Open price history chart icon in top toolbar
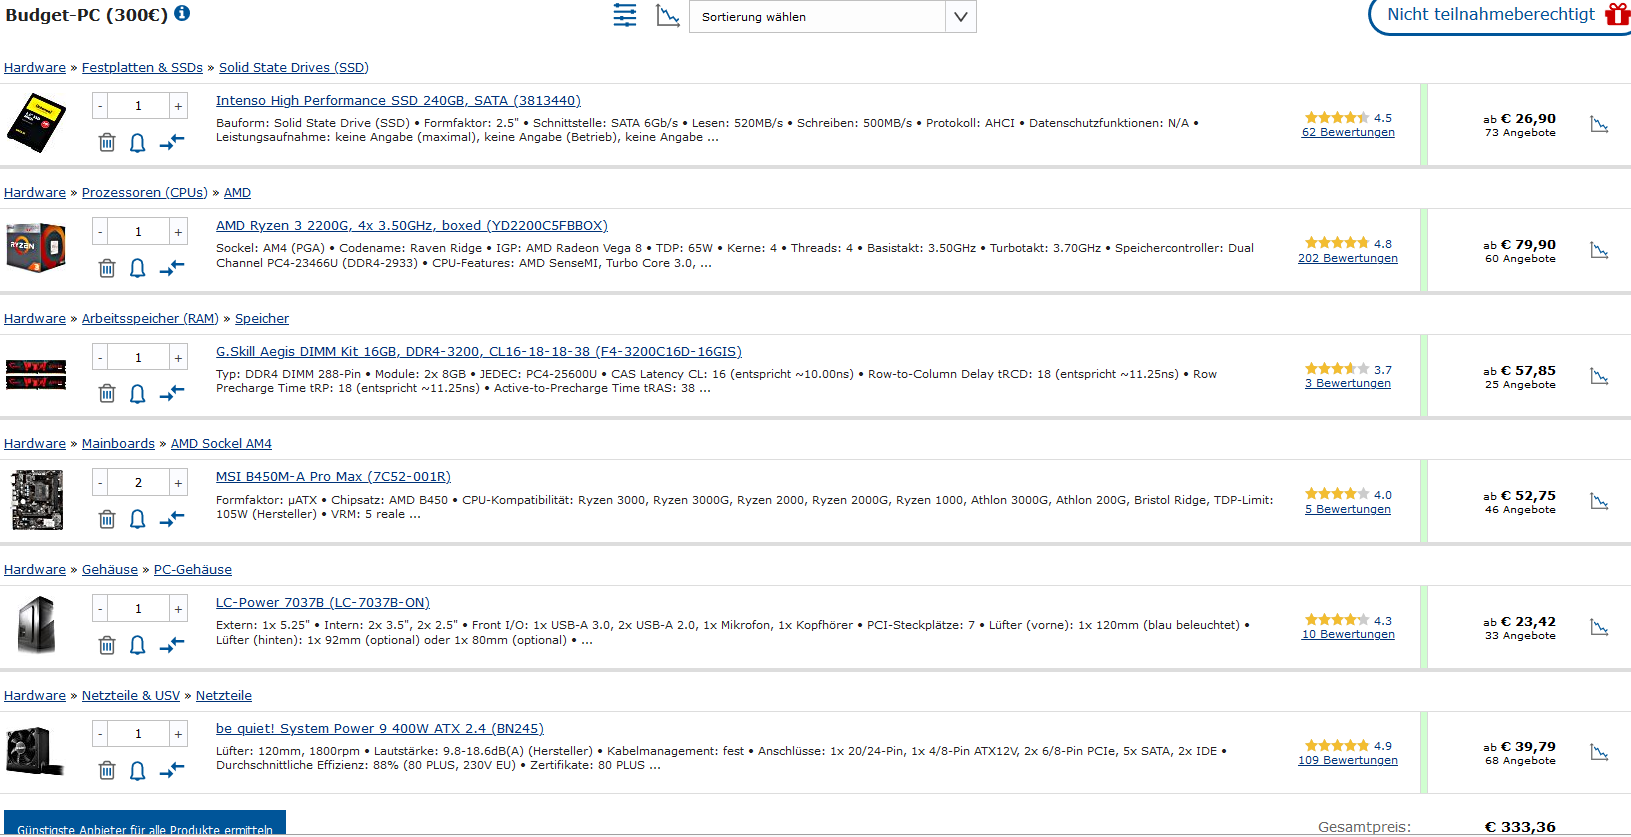 [x=668, y=15]
